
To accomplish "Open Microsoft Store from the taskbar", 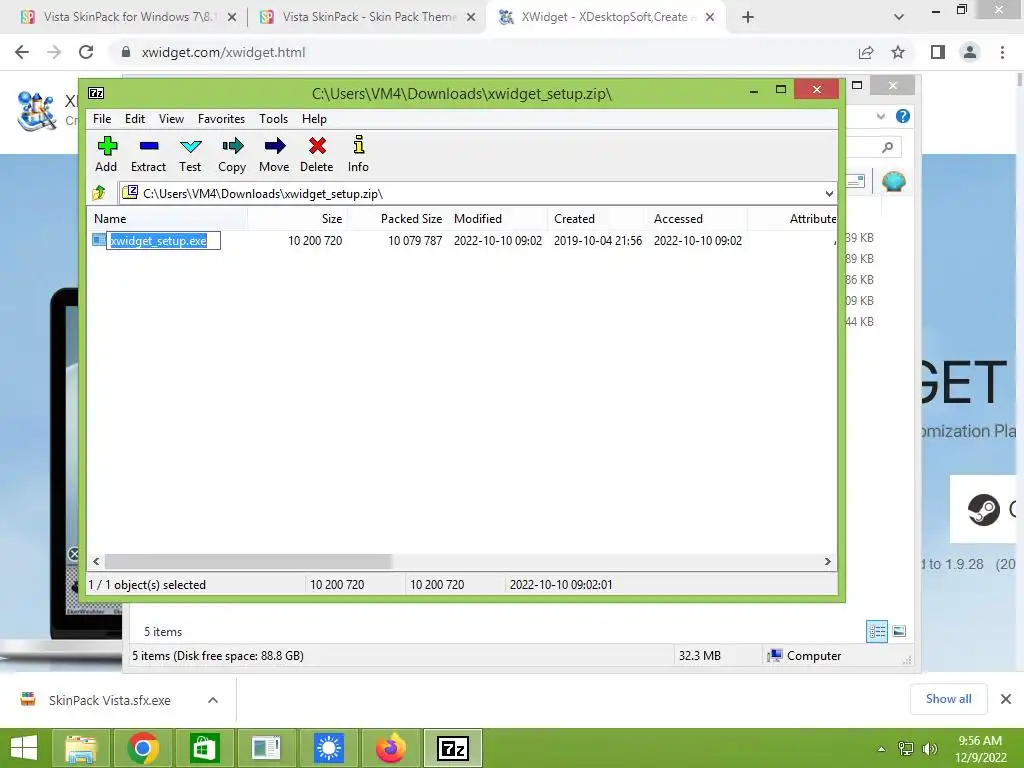I will click(x=204, y=748).
